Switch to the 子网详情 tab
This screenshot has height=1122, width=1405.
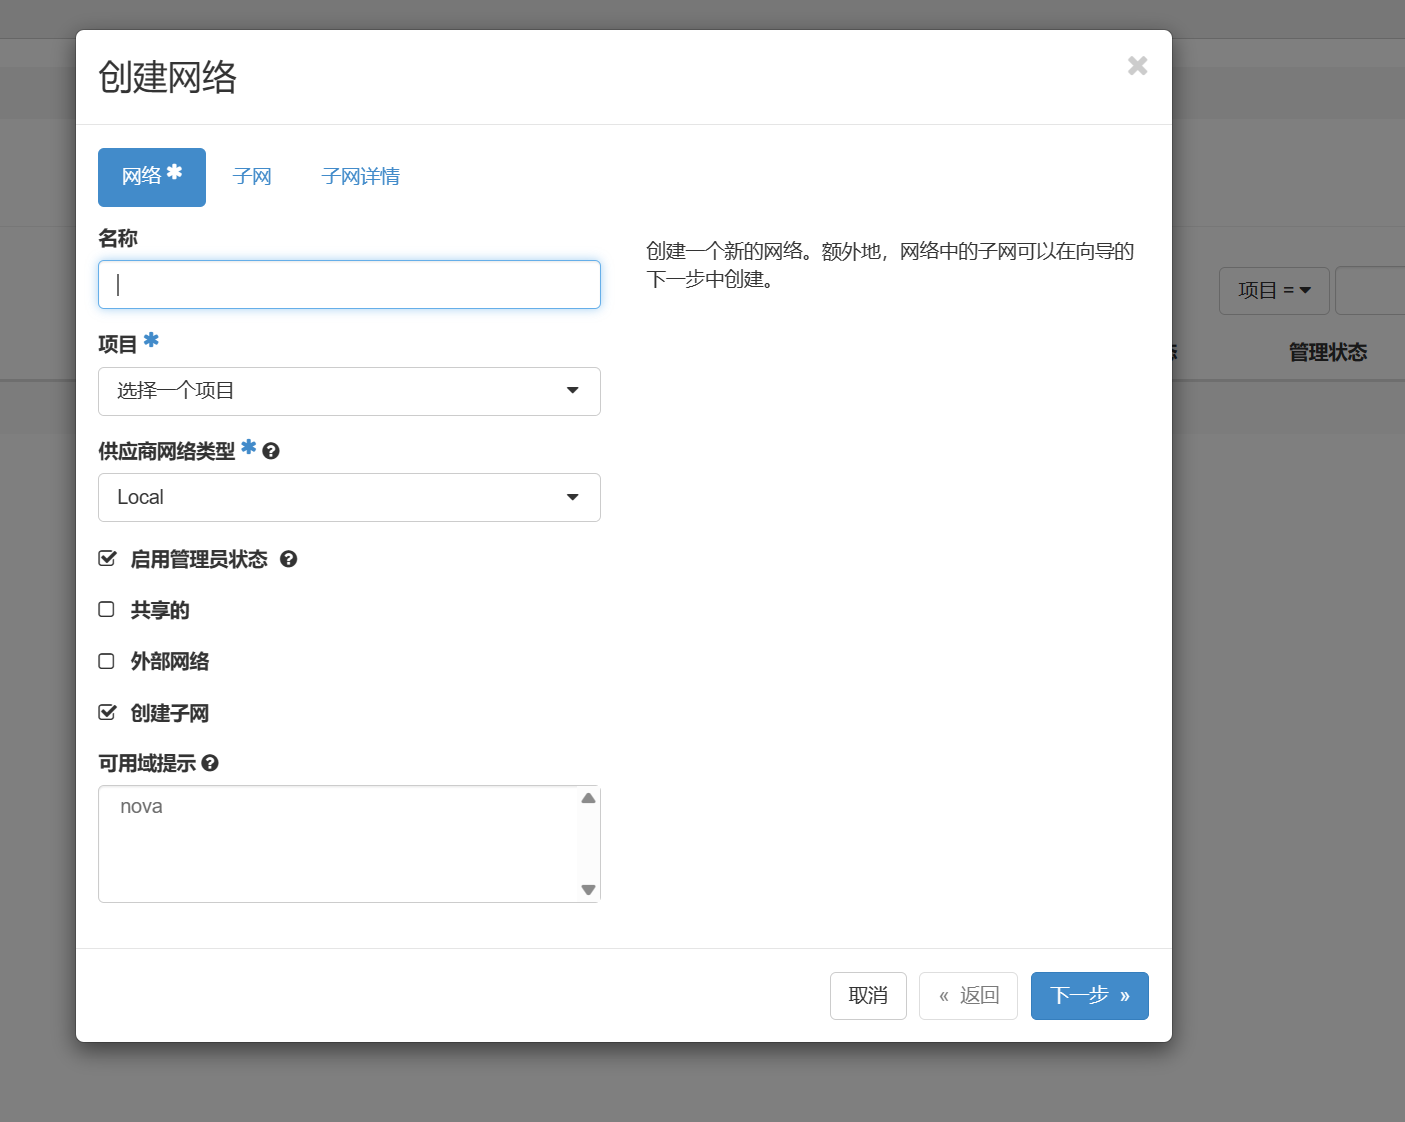[x=360, y=177]
